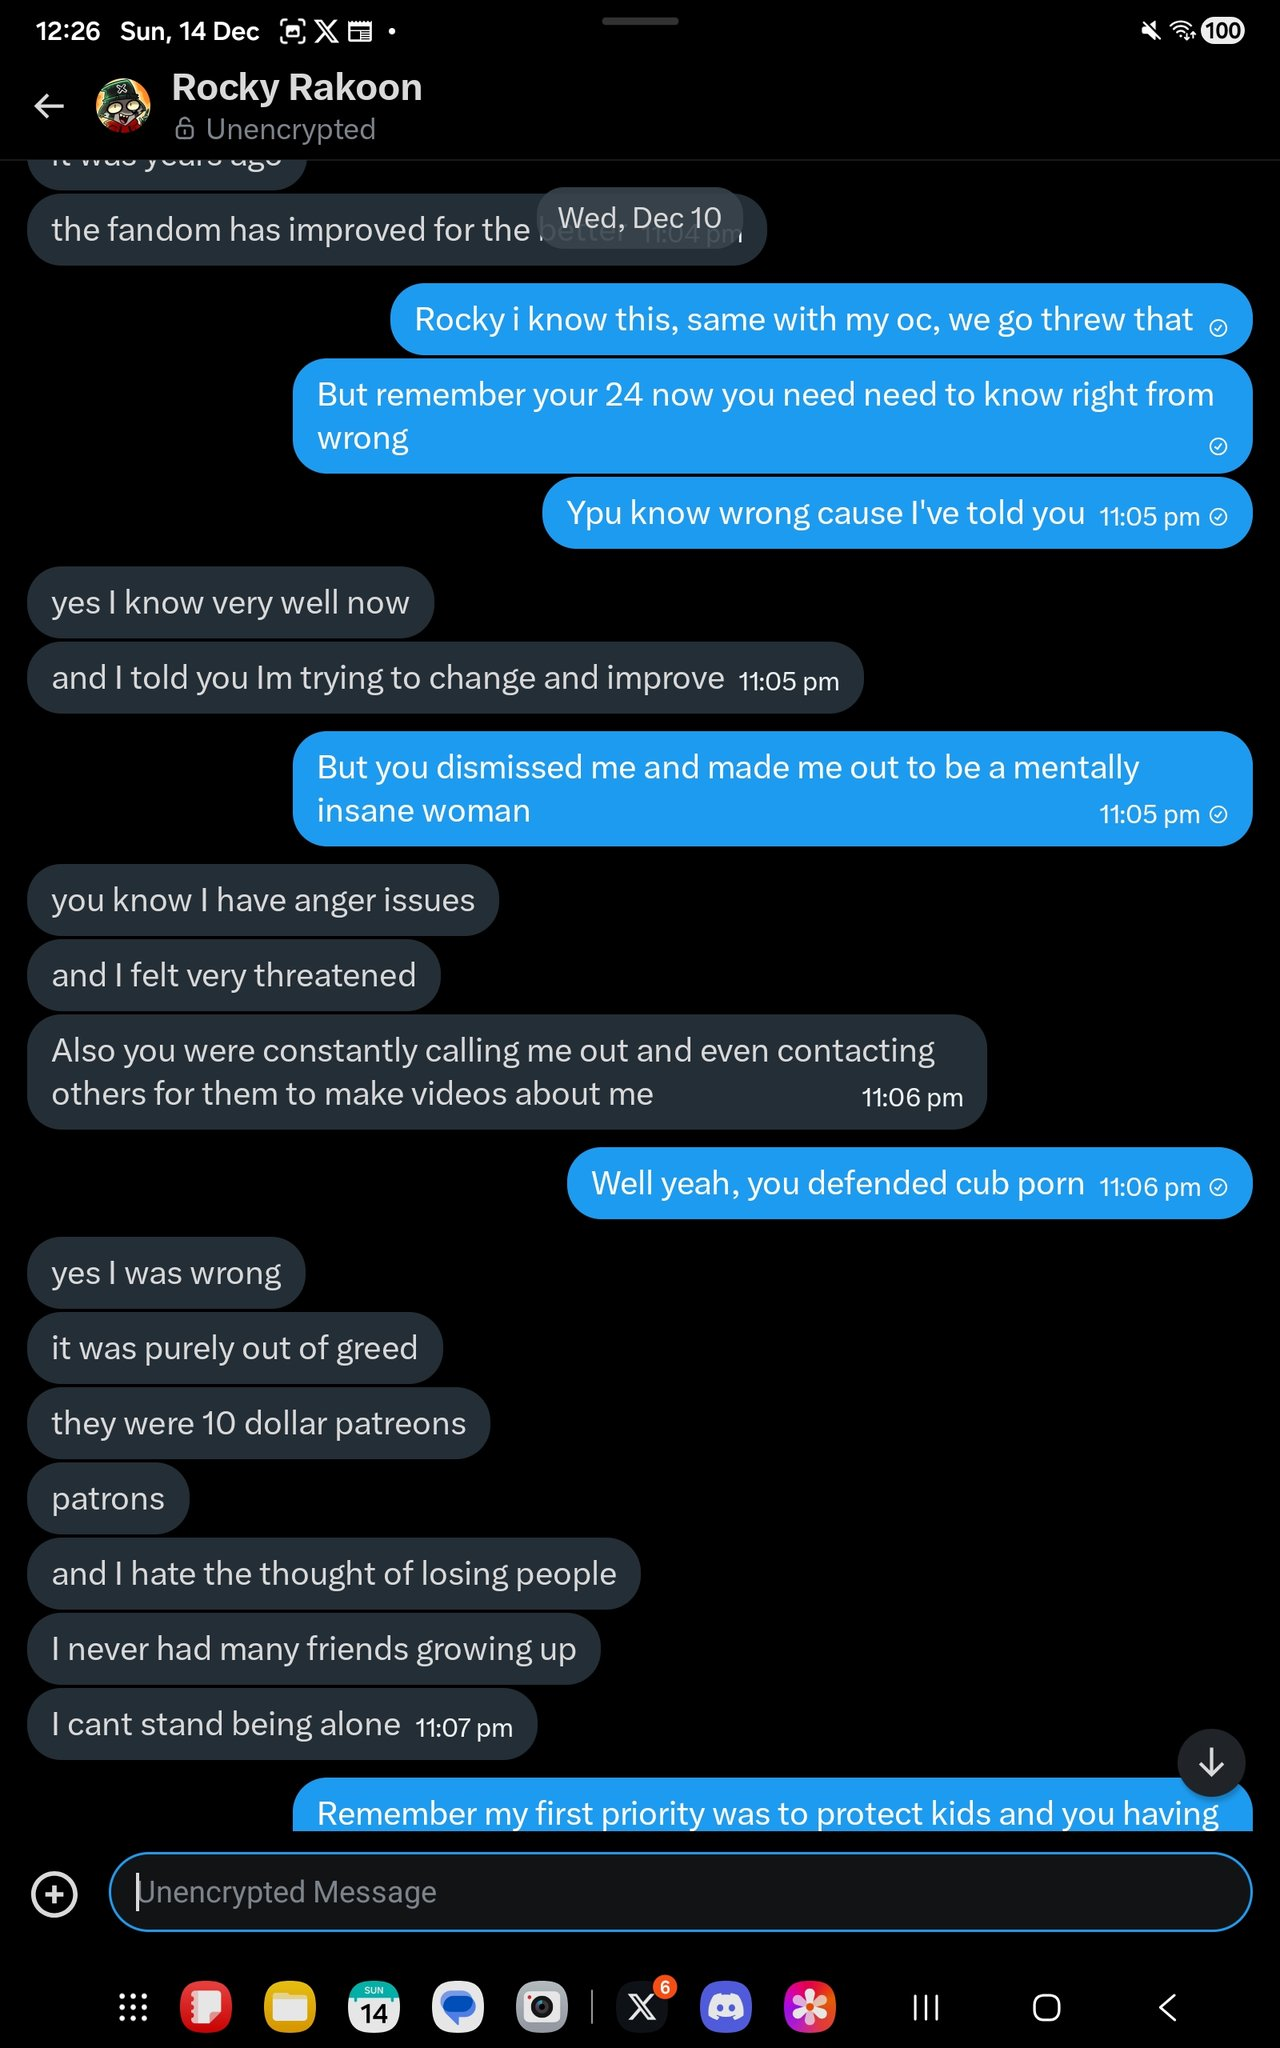This screenshot has height=2048, width=1280.
Task: Open the app drawer grid icon
Action: coord(133,2007)
